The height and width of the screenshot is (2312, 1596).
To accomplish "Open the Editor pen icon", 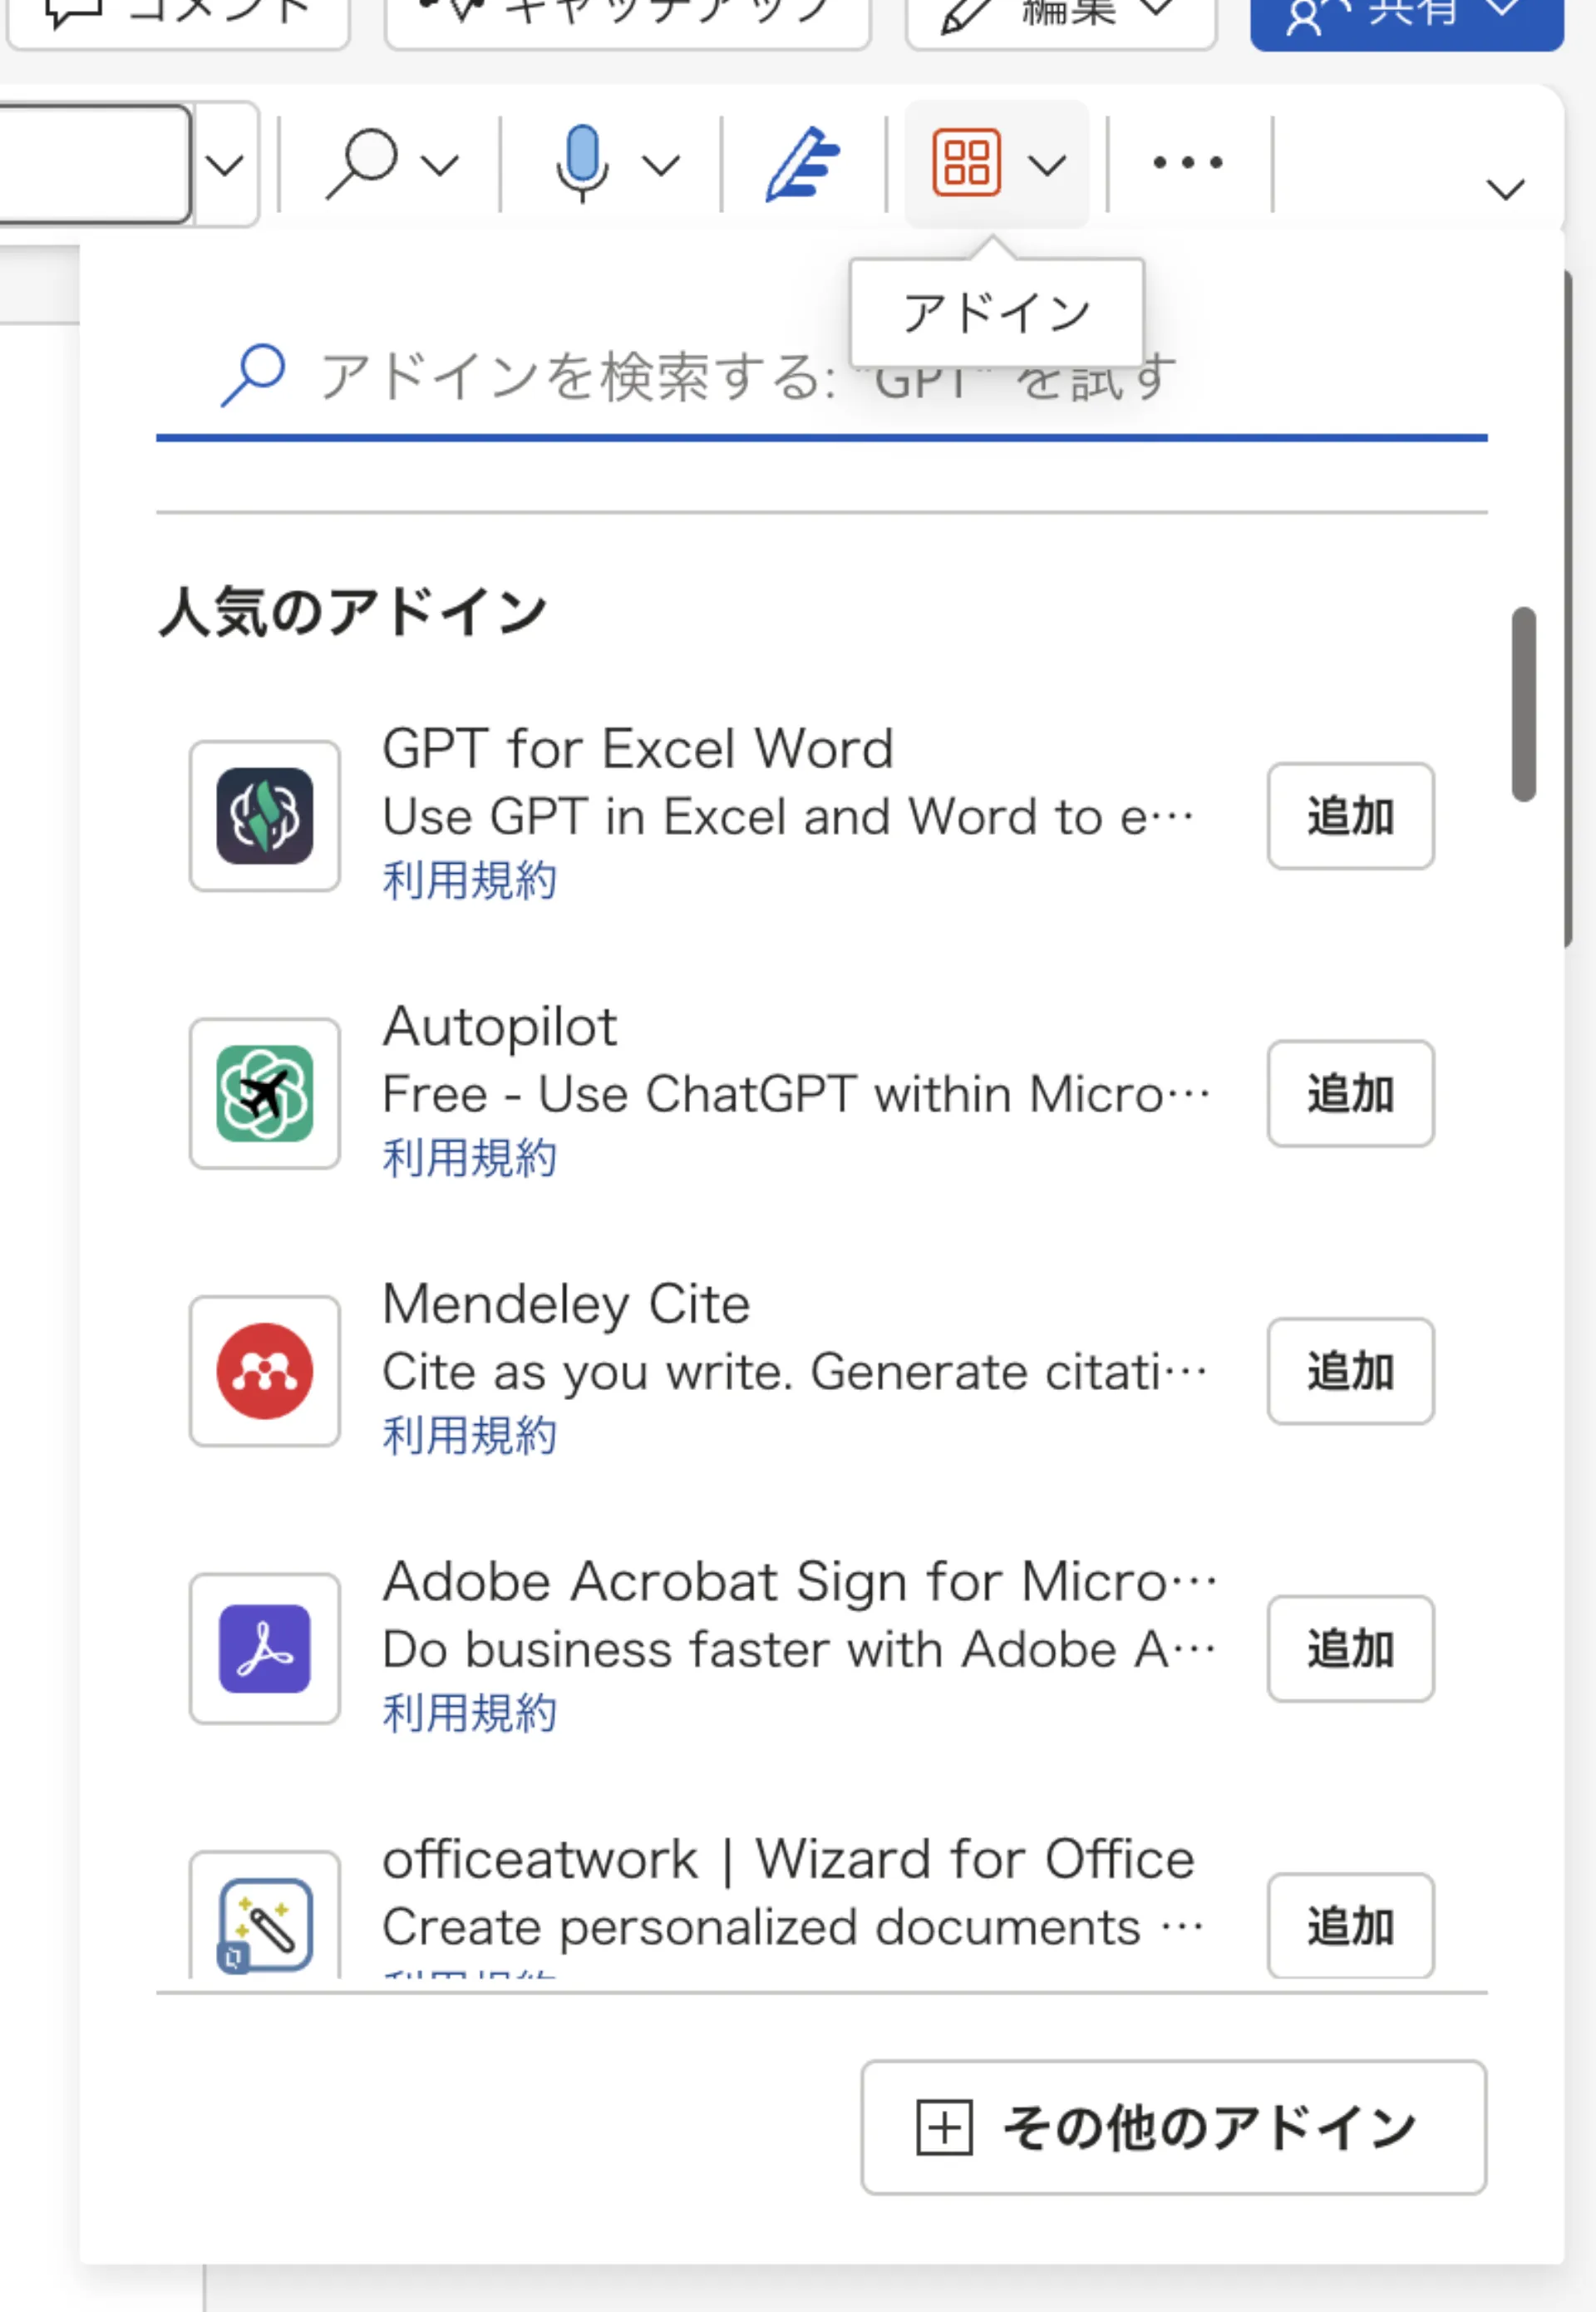I will (x=803, y=163).
